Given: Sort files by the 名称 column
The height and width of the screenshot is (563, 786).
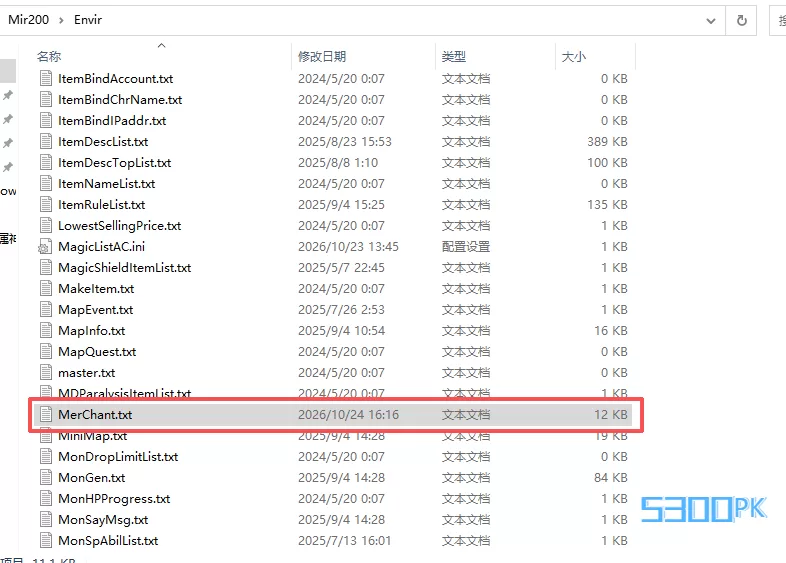Looking at the screenshot, I should pos(49,57).
